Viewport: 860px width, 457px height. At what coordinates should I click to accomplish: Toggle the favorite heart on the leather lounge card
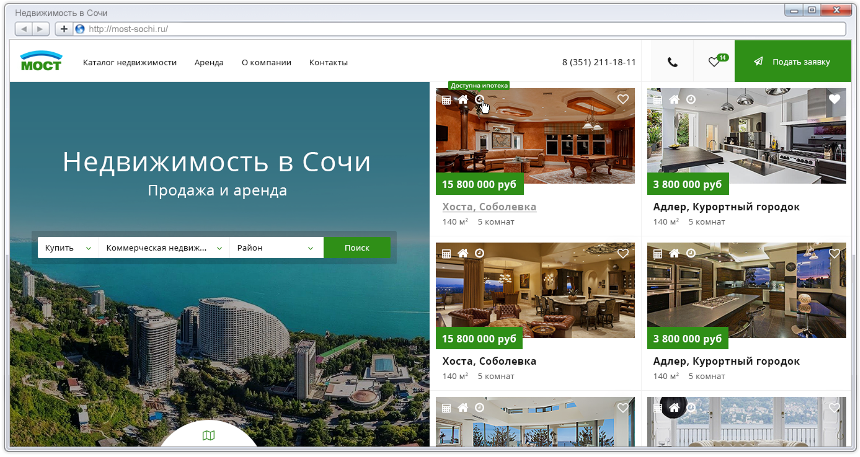pyautogui.click(x=623, y=253)
